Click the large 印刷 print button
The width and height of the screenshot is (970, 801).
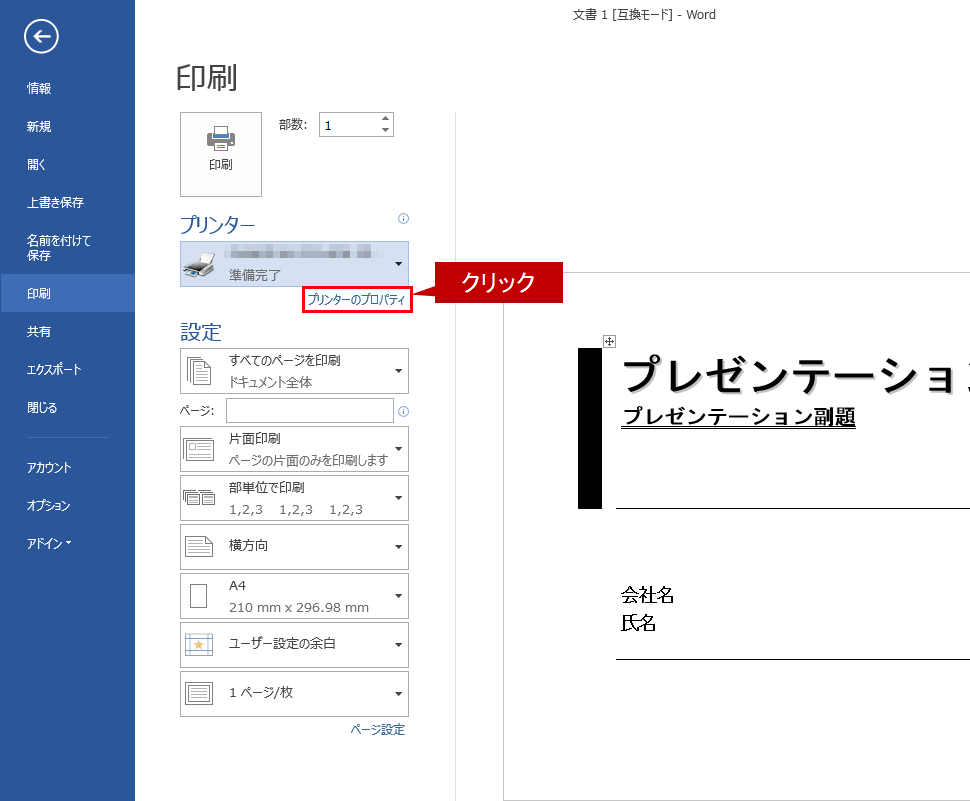coord(221,154)
